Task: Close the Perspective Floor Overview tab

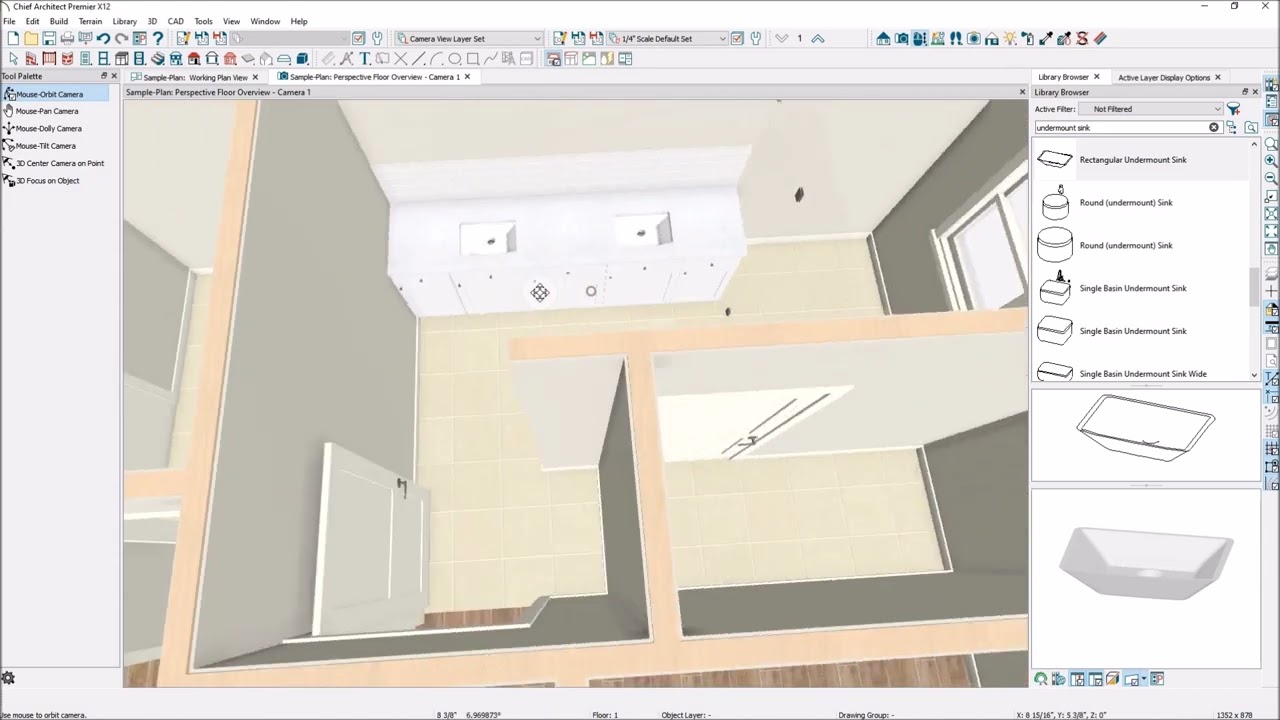Action: (x=467, y=77)
